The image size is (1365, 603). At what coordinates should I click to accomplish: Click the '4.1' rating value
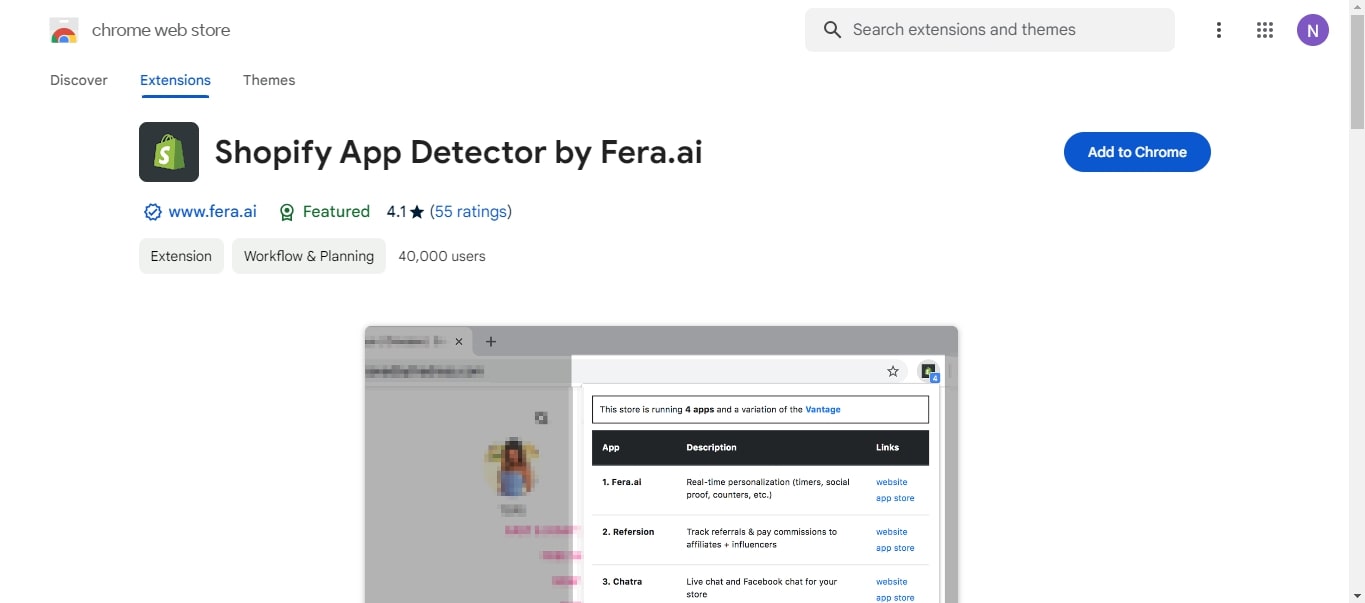click(396, 212)
